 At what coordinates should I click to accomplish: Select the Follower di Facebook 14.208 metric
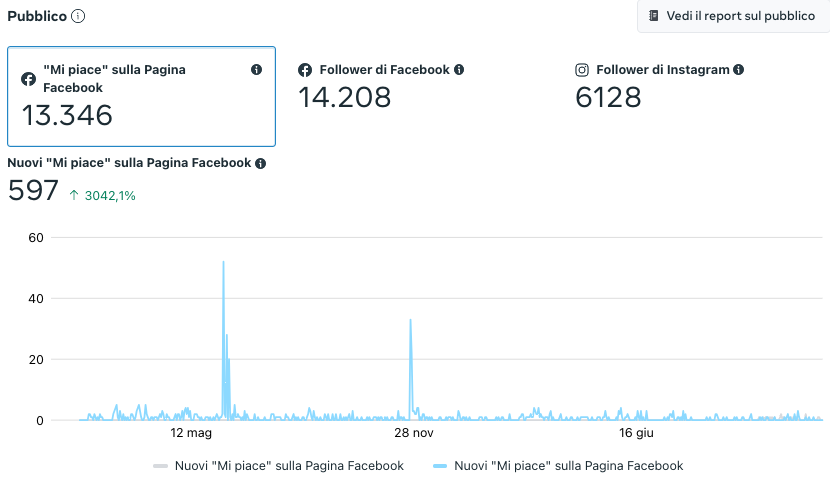coord(382,86)
